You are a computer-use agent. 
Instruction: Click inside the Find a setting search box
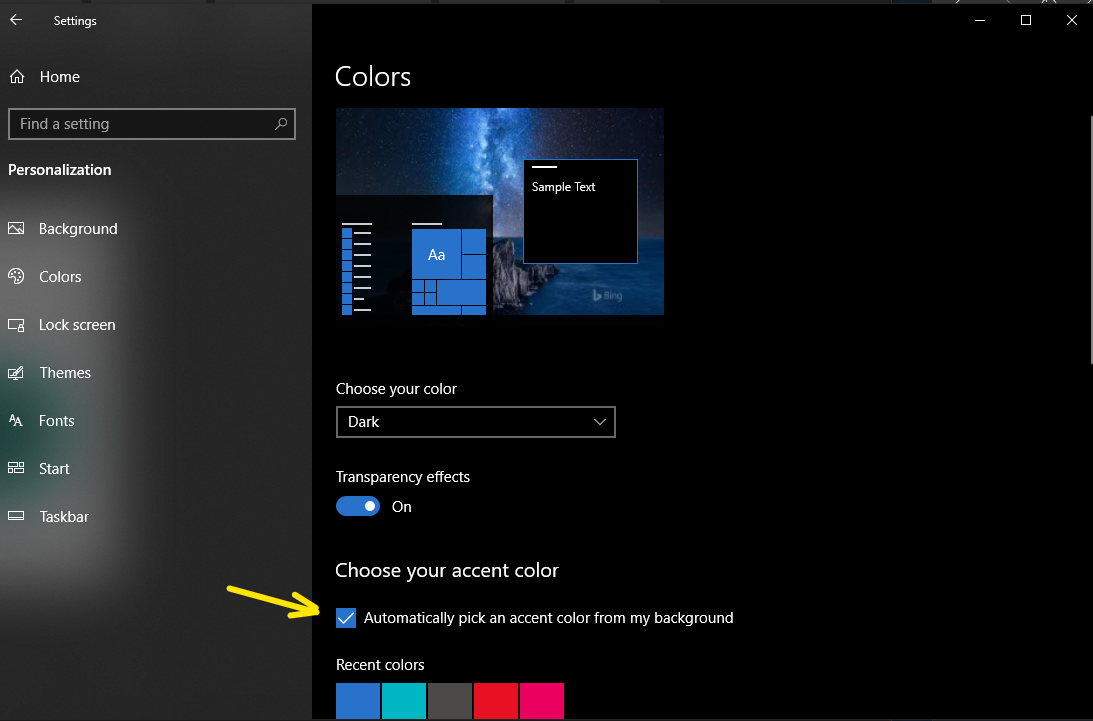pos(140,123)
